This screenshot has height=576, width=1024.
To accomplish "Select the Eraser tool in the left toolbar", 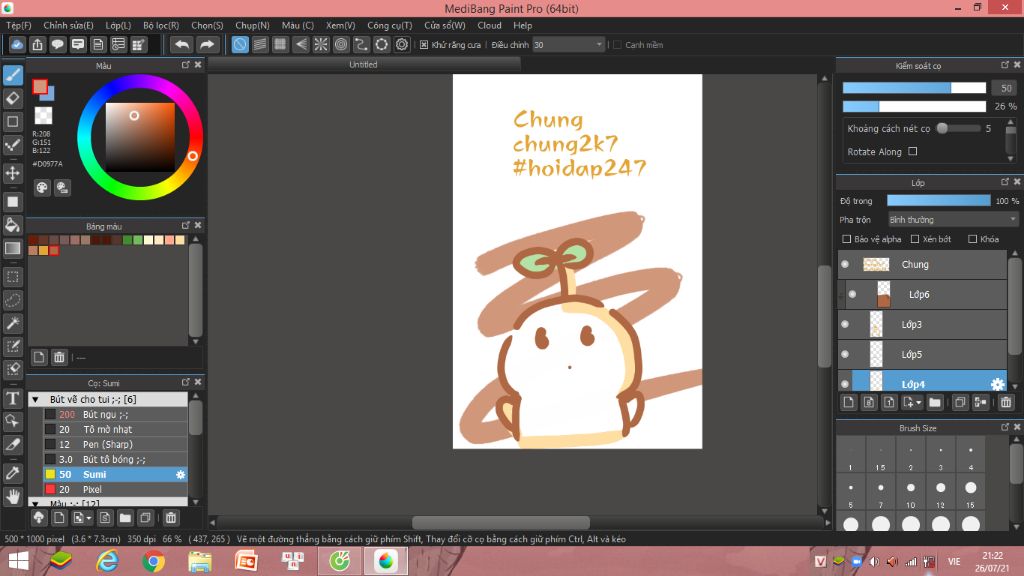I will pos(13,98).
